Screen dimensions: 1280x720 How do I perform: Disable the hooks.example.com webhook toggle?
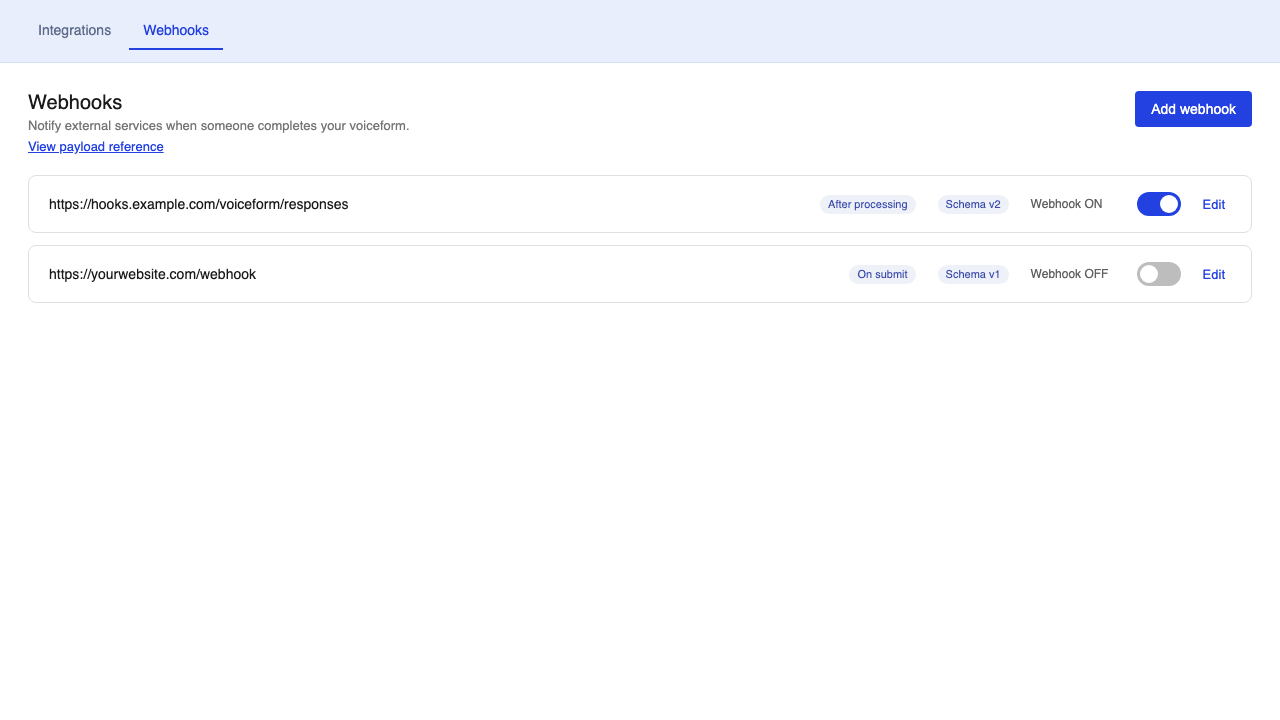[x=1159, y=204]
